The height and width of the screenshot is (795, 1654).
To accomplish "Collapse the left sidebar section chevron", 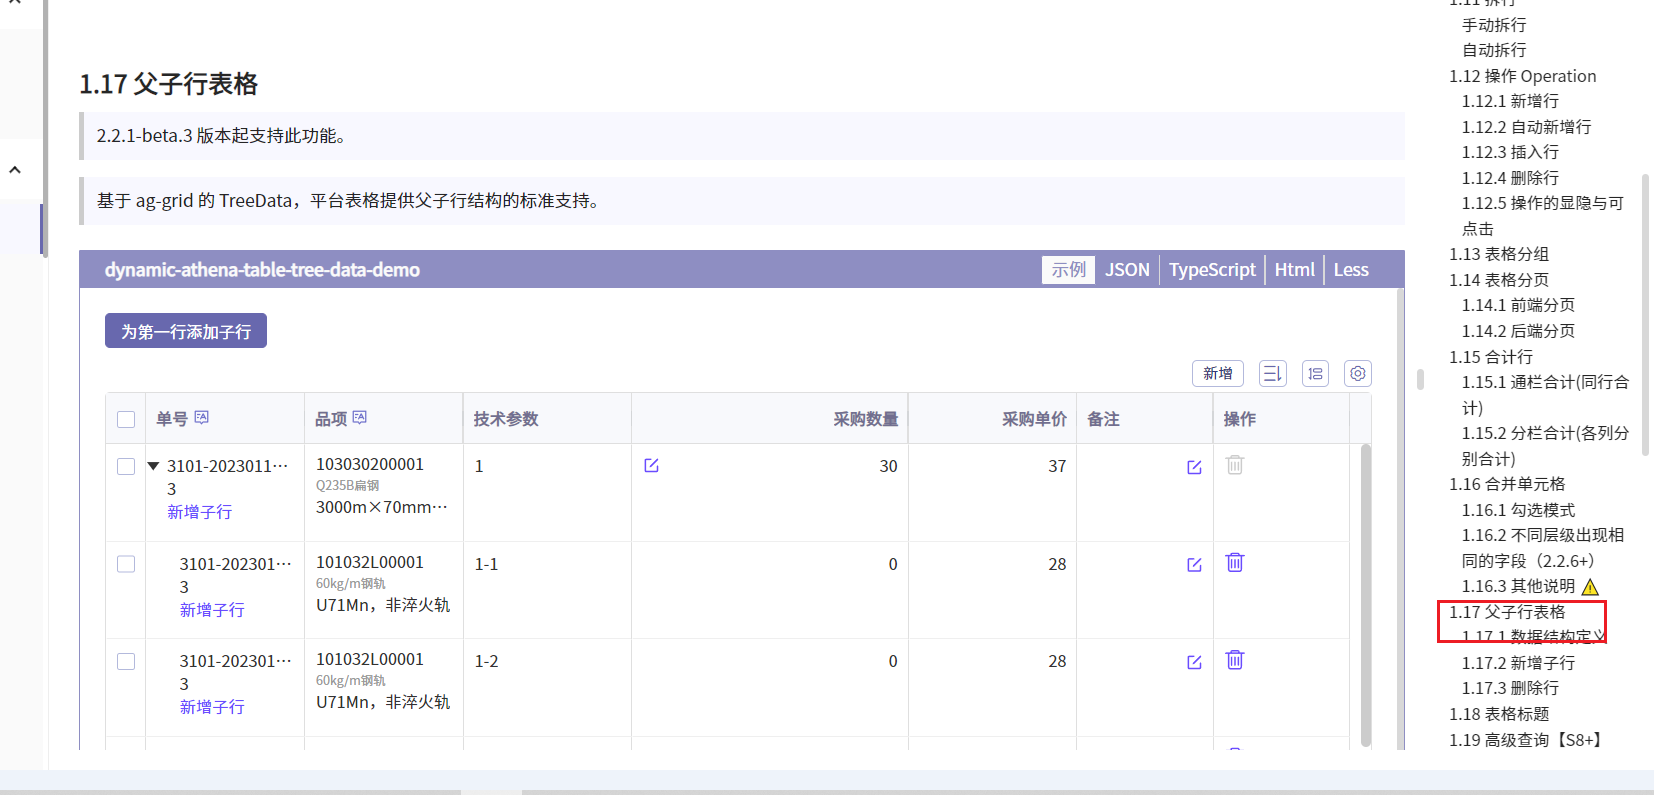I will point(15,170).
